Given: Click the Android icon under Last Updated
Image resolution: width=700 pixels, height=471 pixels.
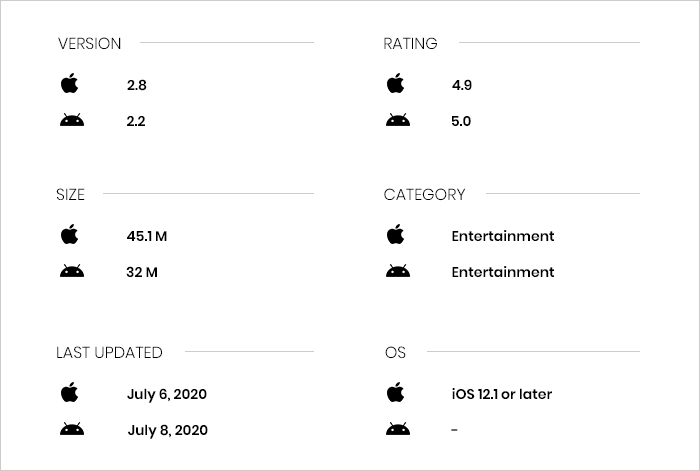Looking at the screenshot, I should tap(72, 429).
